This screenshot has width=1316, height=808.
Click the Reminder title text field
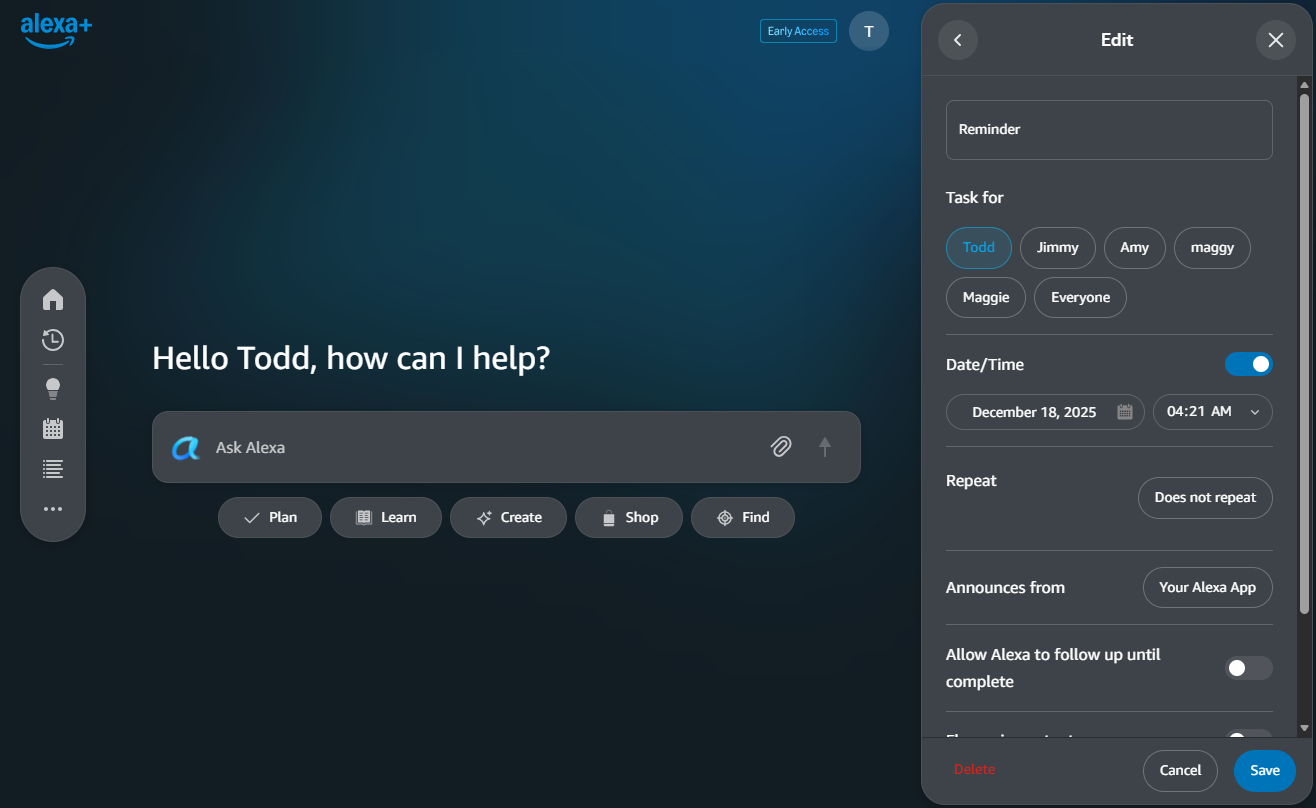(x=1108, y=129)
